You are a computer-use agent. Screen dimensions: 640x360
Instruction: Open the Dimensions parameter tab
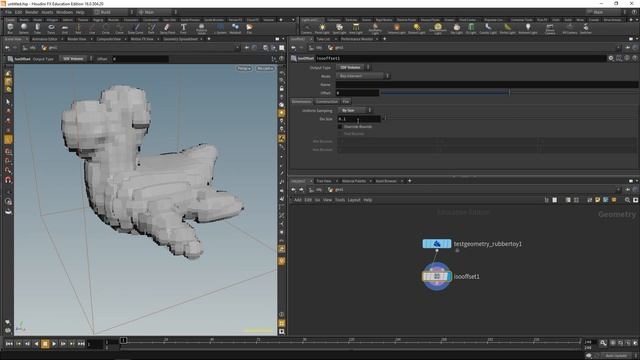tap(302, 102)
